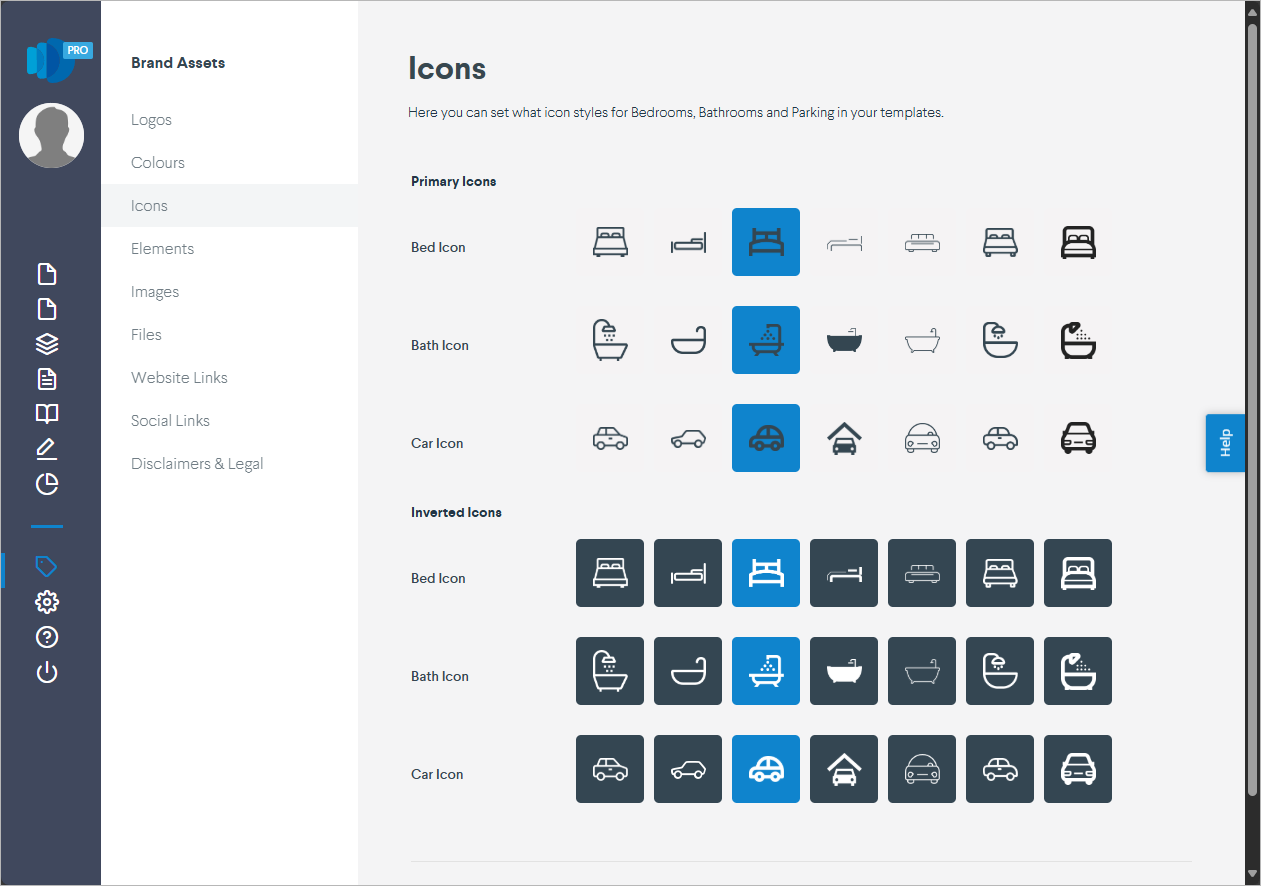Image resolution: width=1261 pixels, height=886 pixels.
Task: Select the highlighted blue primary car icon
Action: (766, 438)
